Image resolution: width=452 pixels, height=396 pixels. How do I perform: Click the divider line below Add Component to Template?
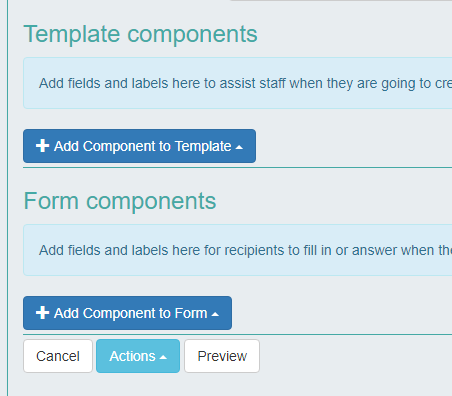(237, 167)
